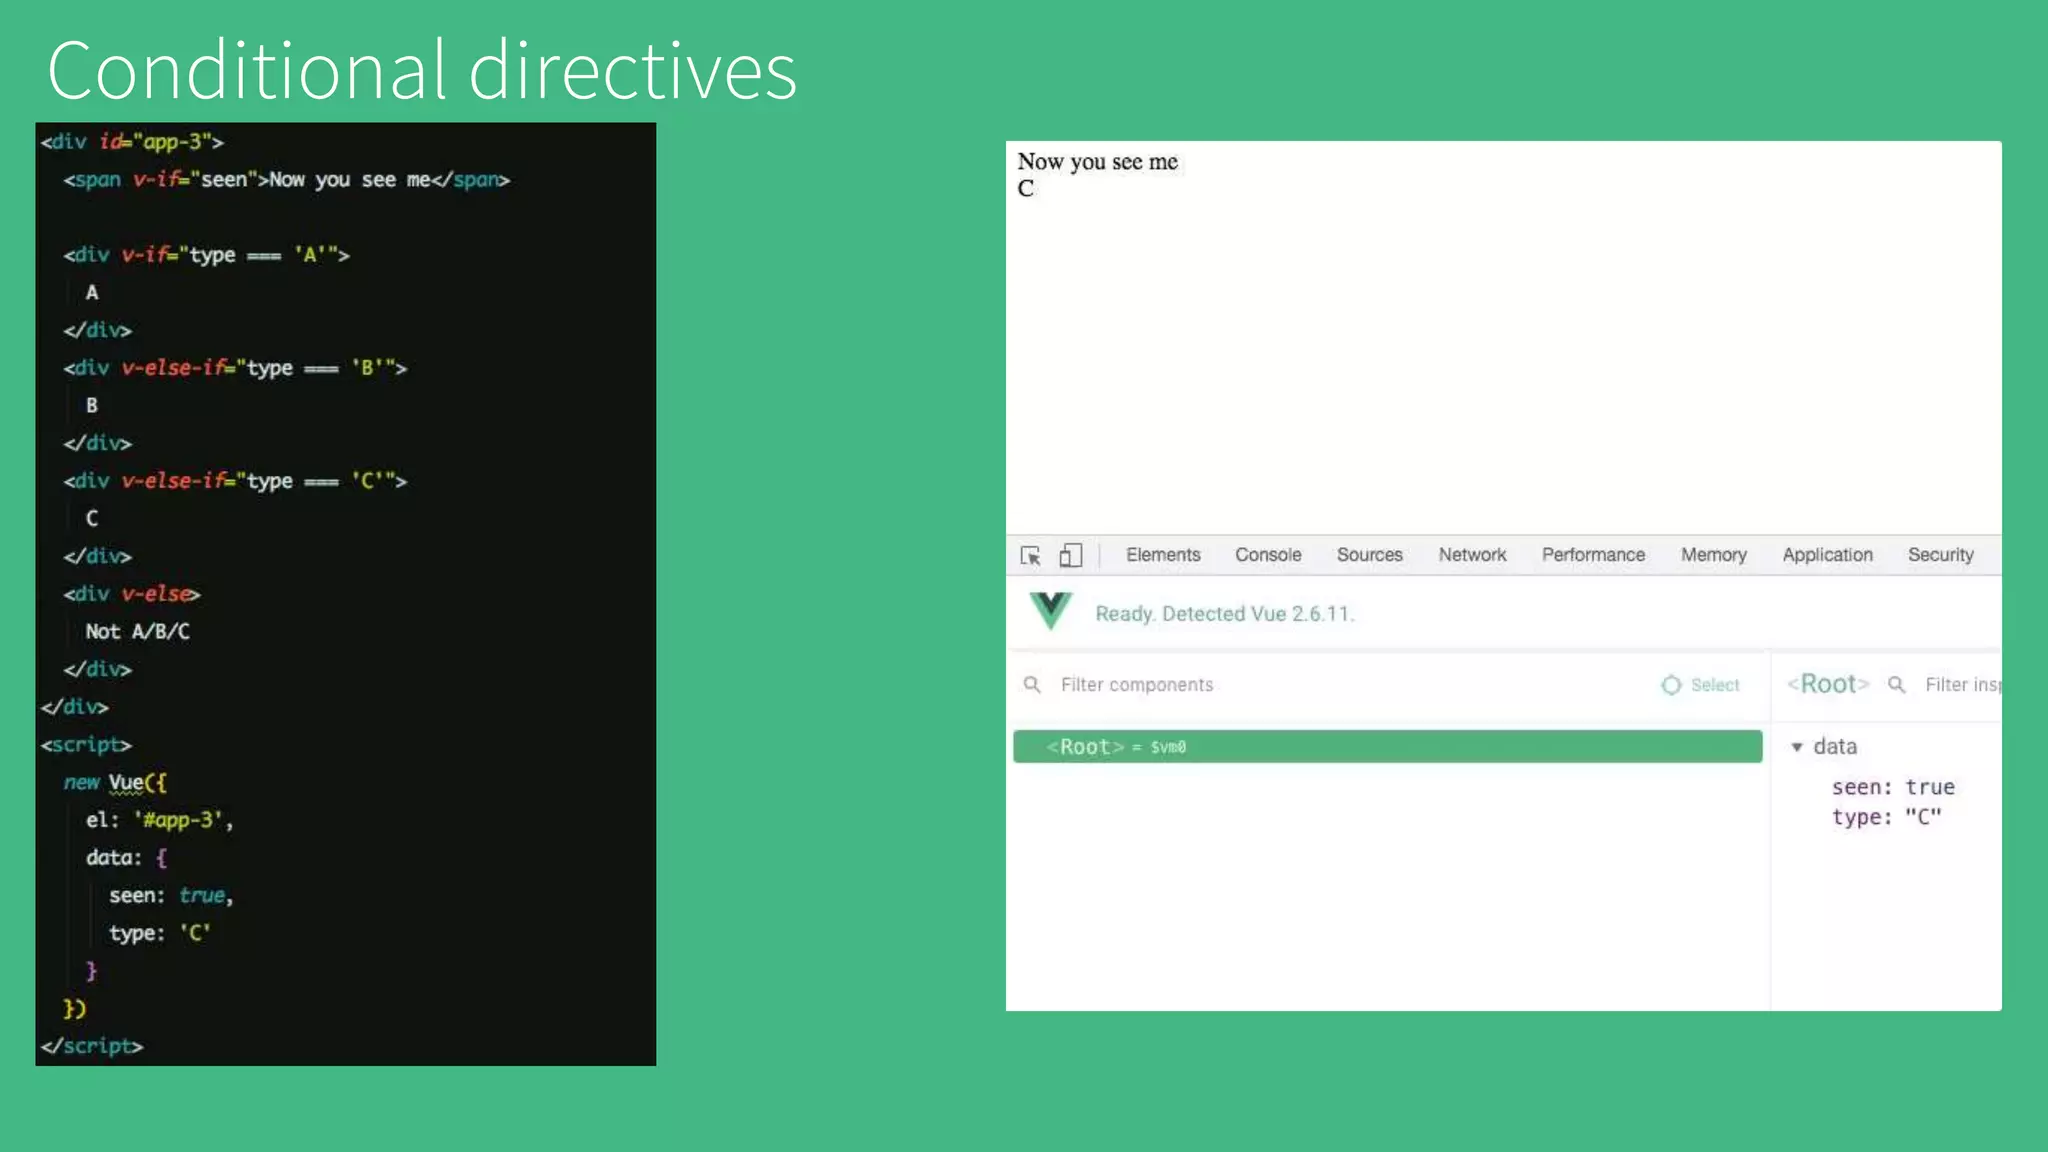The height and width of the screenshot is (1152, 2048).
Task: Toggle the device toolbar icon
Action: coord(1071,555)
